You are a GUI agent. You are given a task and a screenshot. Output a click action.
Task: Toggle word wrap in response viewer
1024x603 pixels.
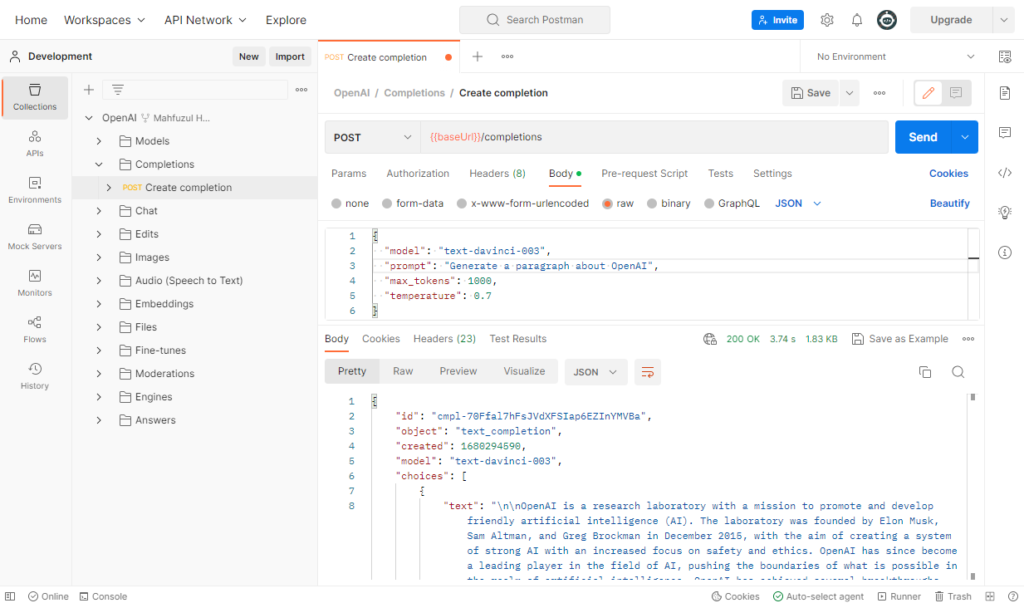647,372
